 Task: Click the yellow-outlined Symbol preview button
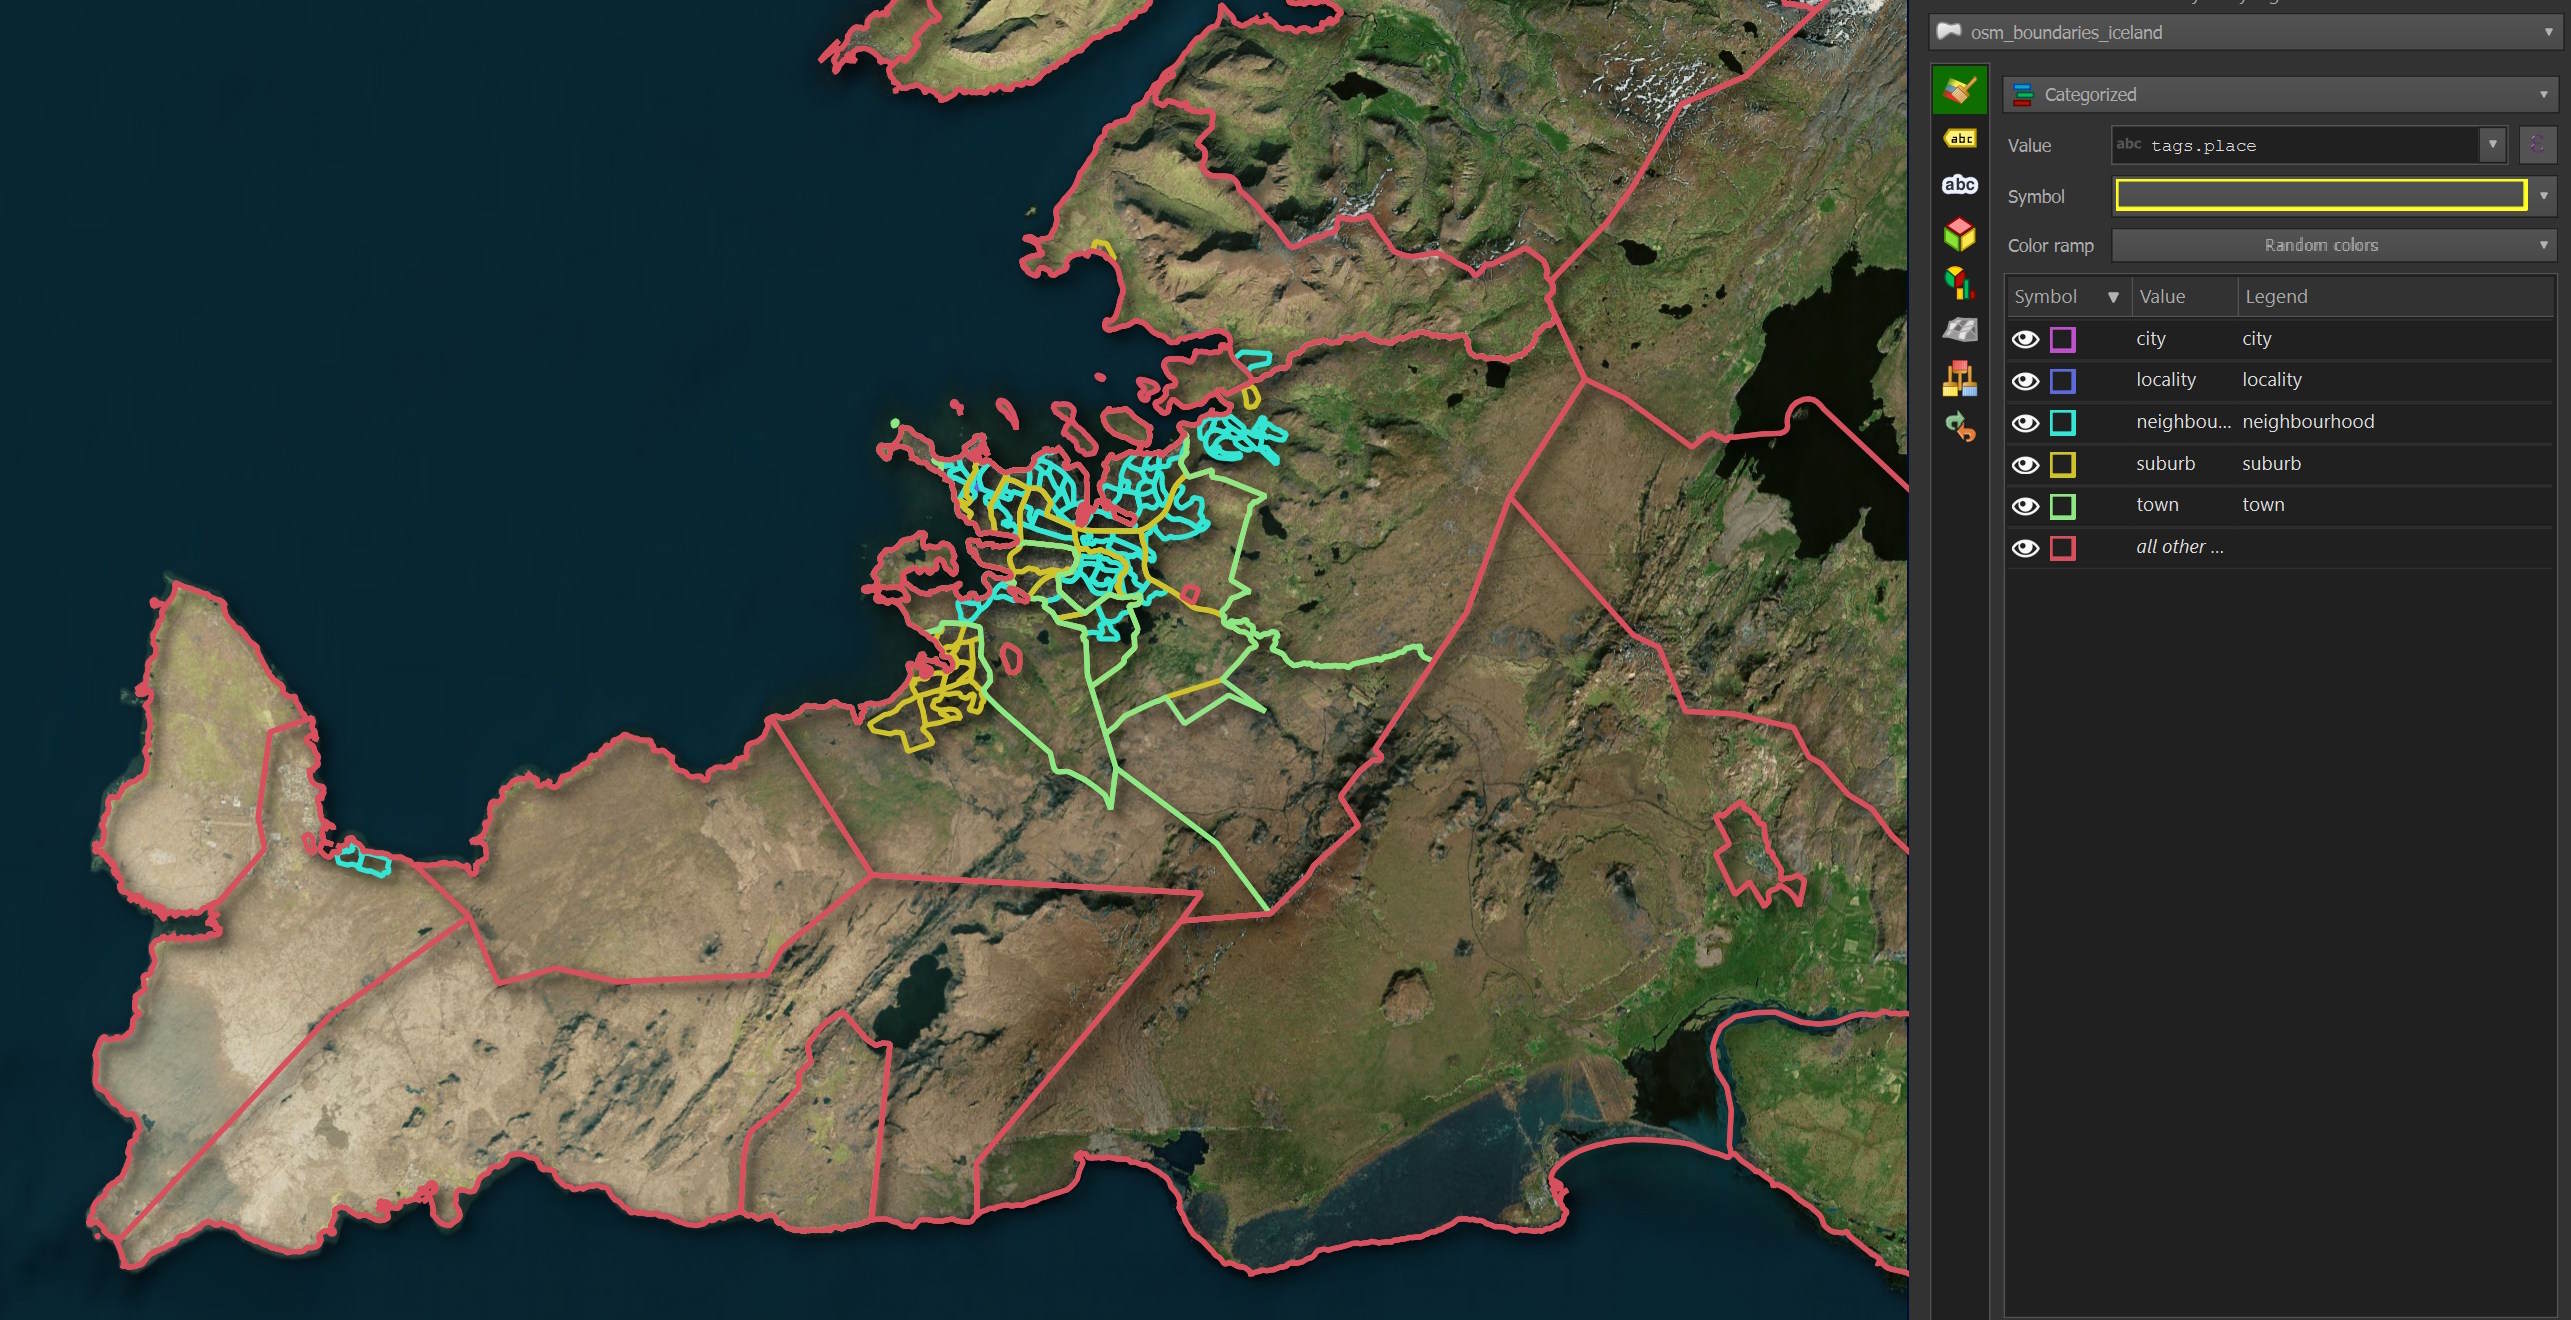pos(2320,195)
